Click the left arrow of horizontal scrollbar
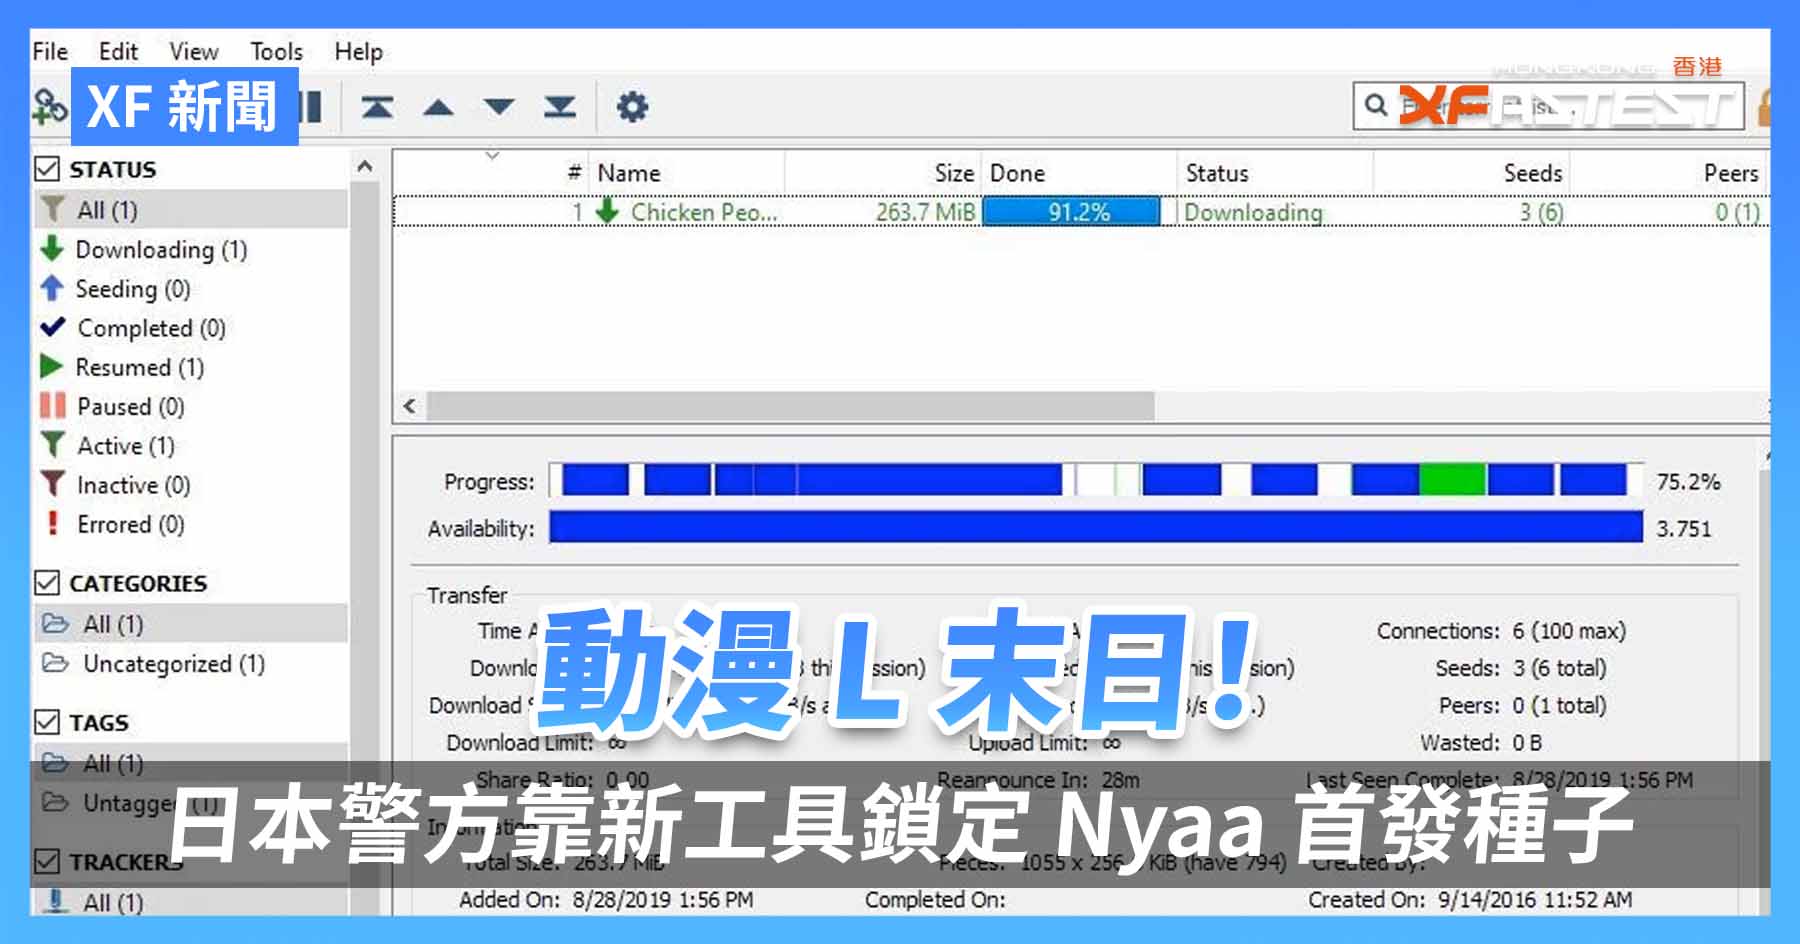 click(409, 406)
